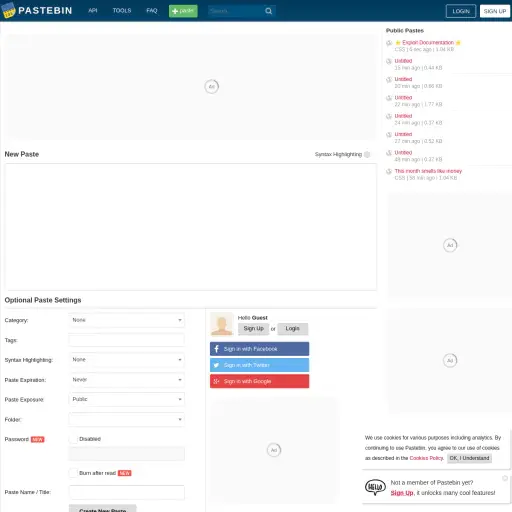Click the Hello speech bubble icon
The image size is (512, 512).
tap(375, 487)
